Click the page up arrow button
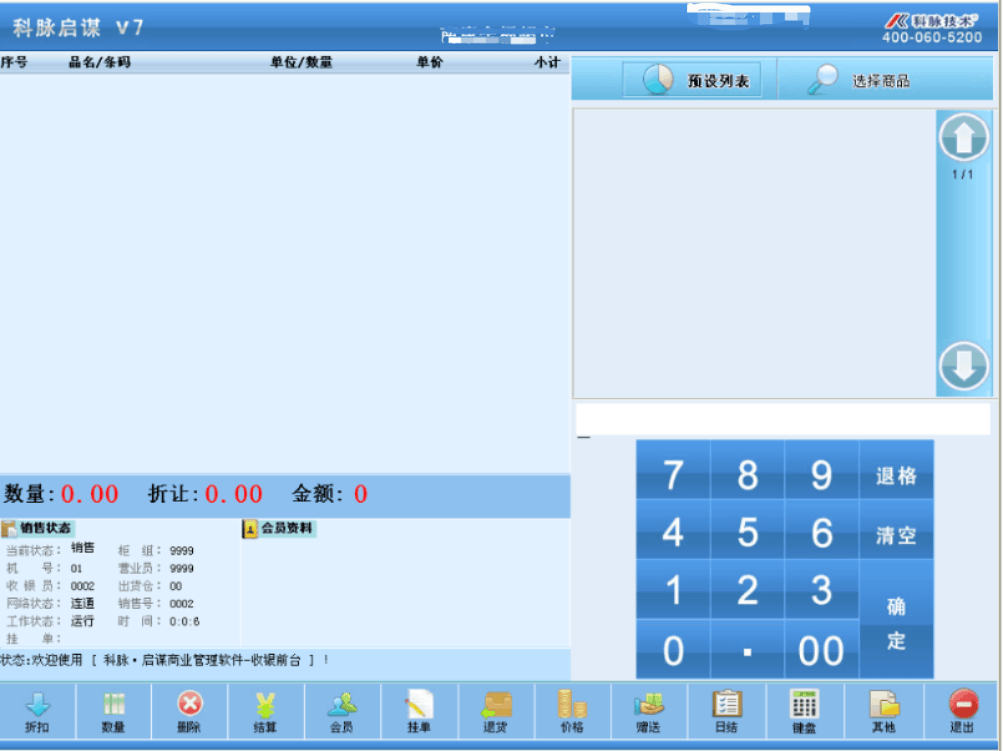 [x=963, y=137]
